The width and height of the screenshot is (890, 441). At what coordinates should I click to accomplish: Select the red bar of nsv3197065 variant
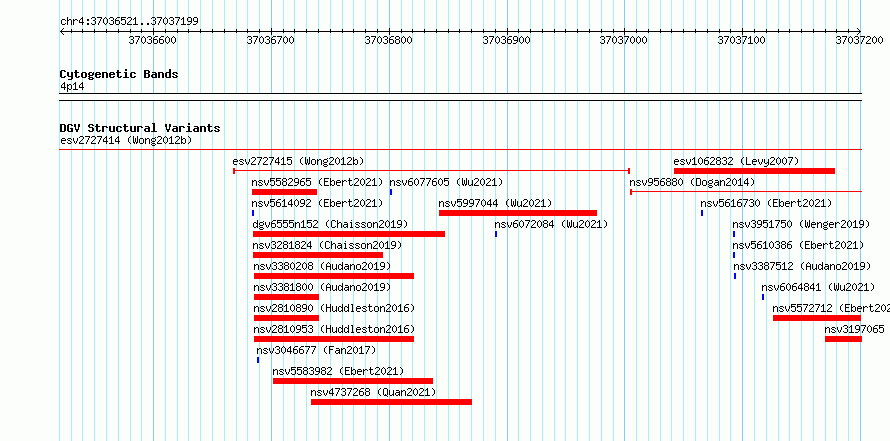843,339
